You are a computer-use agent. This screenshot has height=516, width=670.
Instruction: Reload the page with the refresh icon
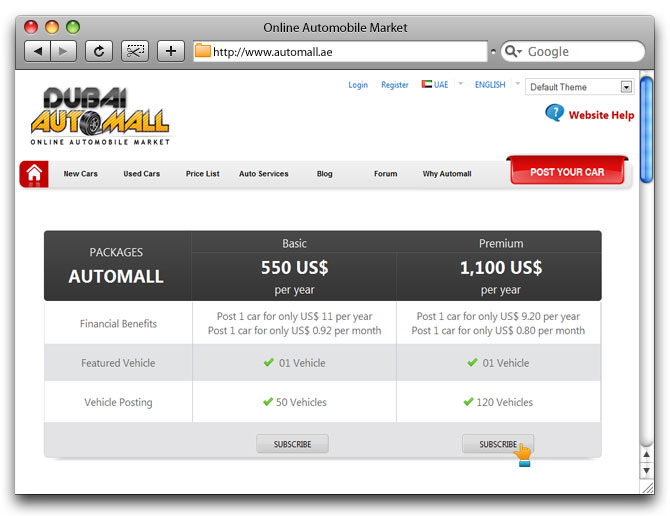(99, 51)
